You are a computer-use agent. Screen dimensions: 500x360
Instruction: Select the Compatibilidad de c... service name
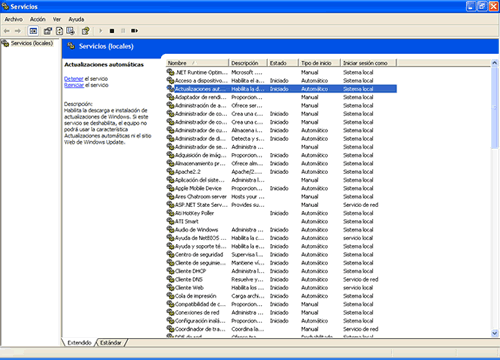(x=200, y=304)
